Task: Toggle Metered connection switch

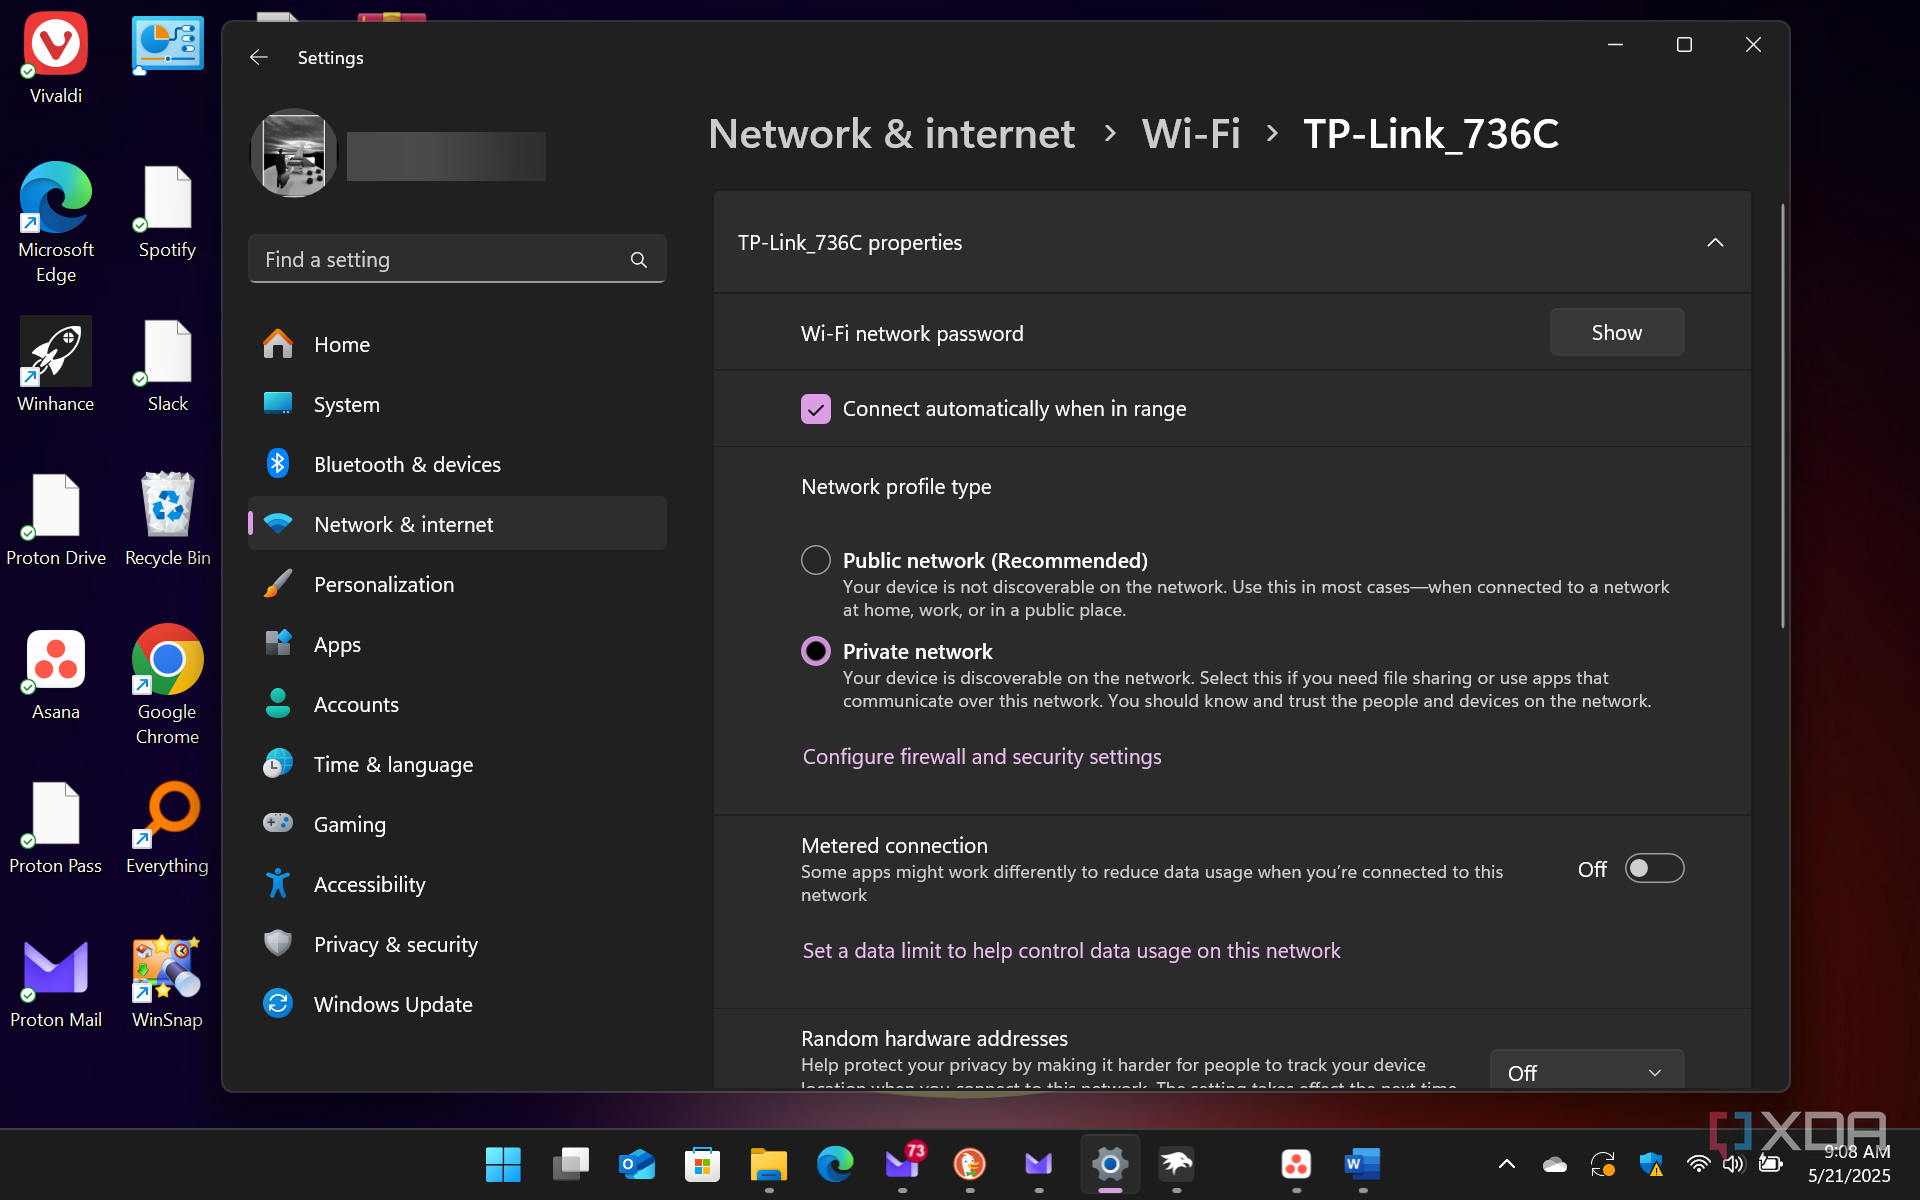Action: [x=1654, y=868]
